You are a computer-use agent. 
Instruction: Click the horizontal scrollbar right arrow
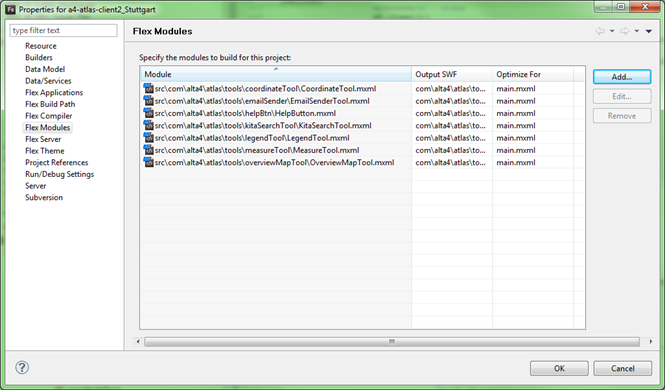coord(651,341)
